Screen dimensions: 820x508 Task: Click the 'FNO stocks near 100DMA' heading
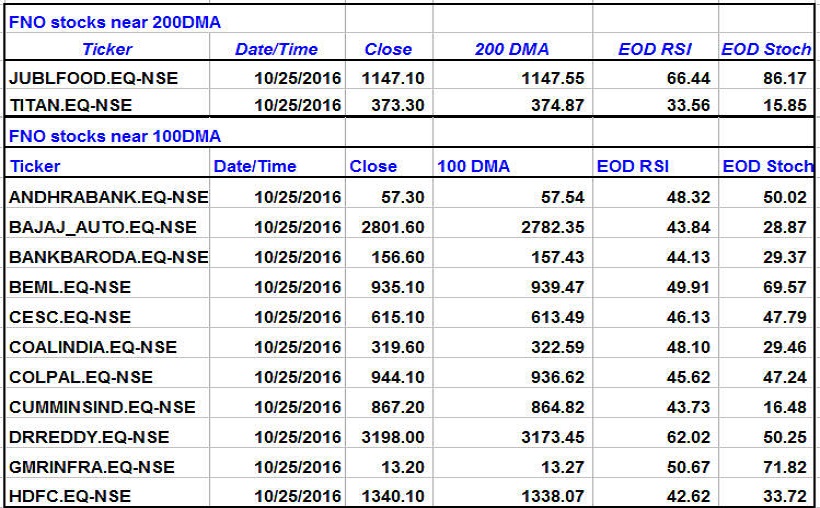pos(114,136)
